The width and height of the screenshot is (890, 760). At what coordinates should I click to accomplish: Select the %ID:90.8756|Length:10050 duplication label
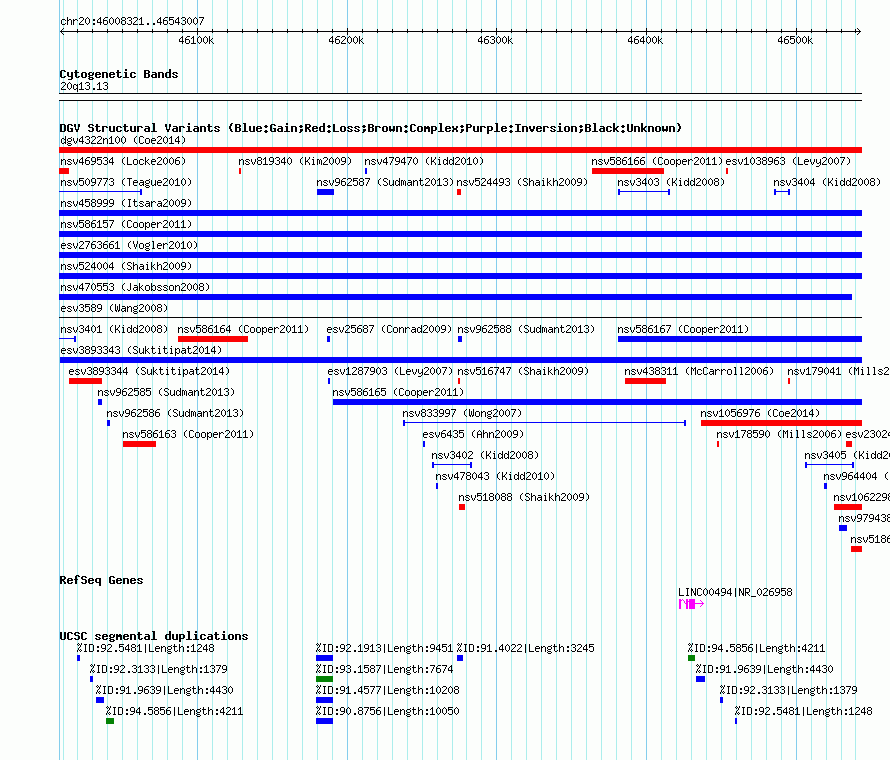388,711
